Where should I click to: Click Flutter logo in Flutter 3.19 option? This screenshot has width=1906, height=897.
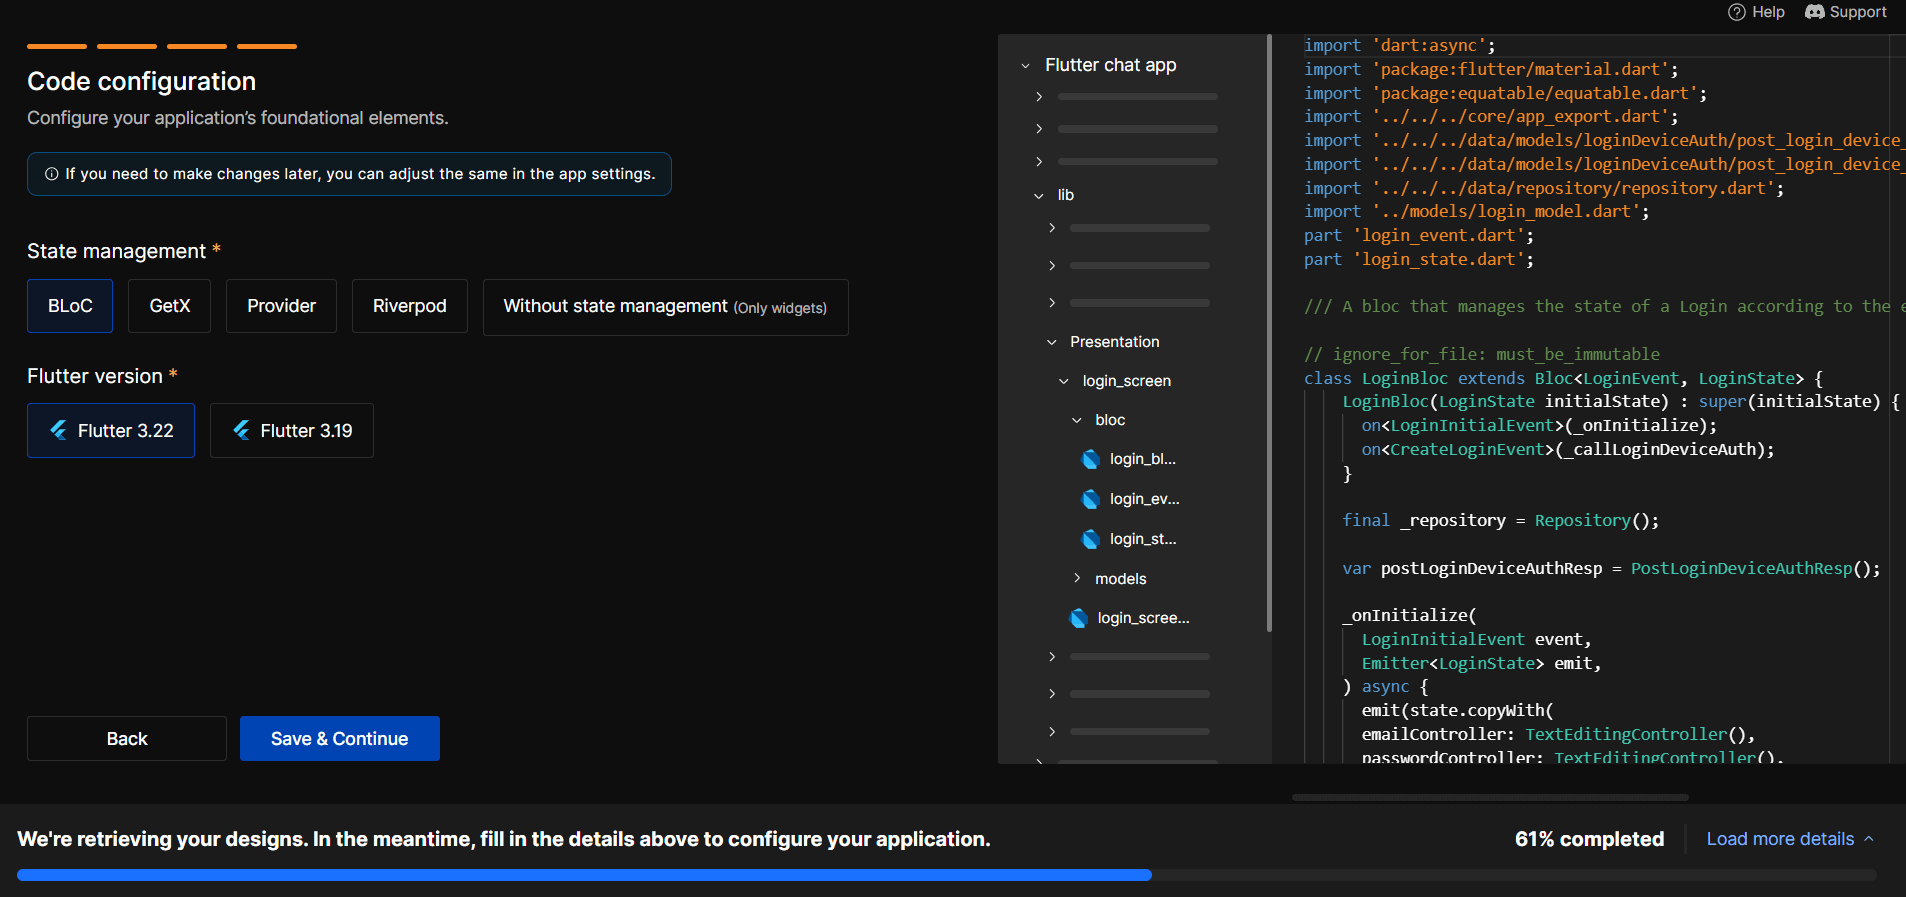242,430
